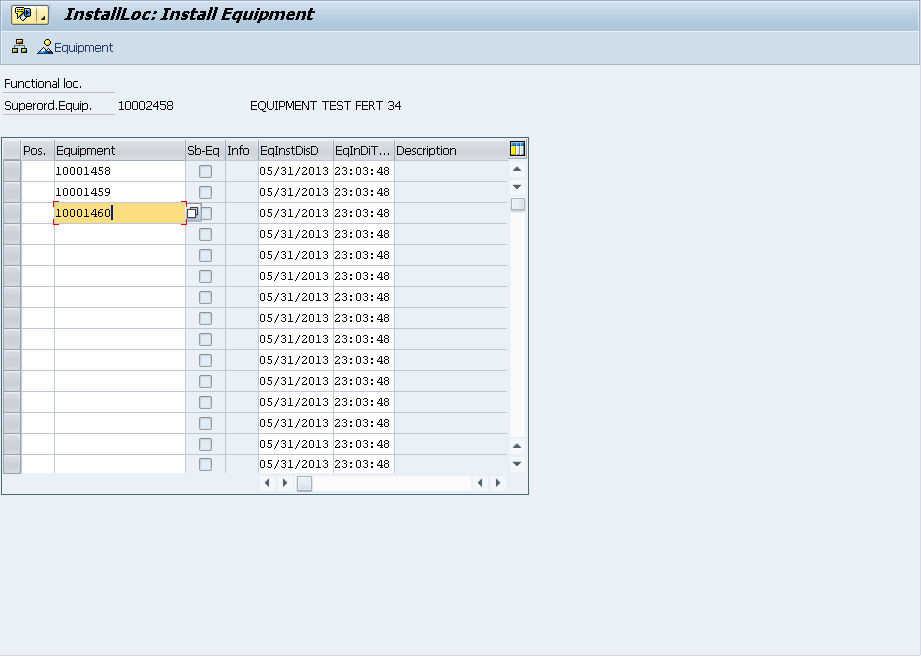Click the Functional loc. label

click(43, 84)
